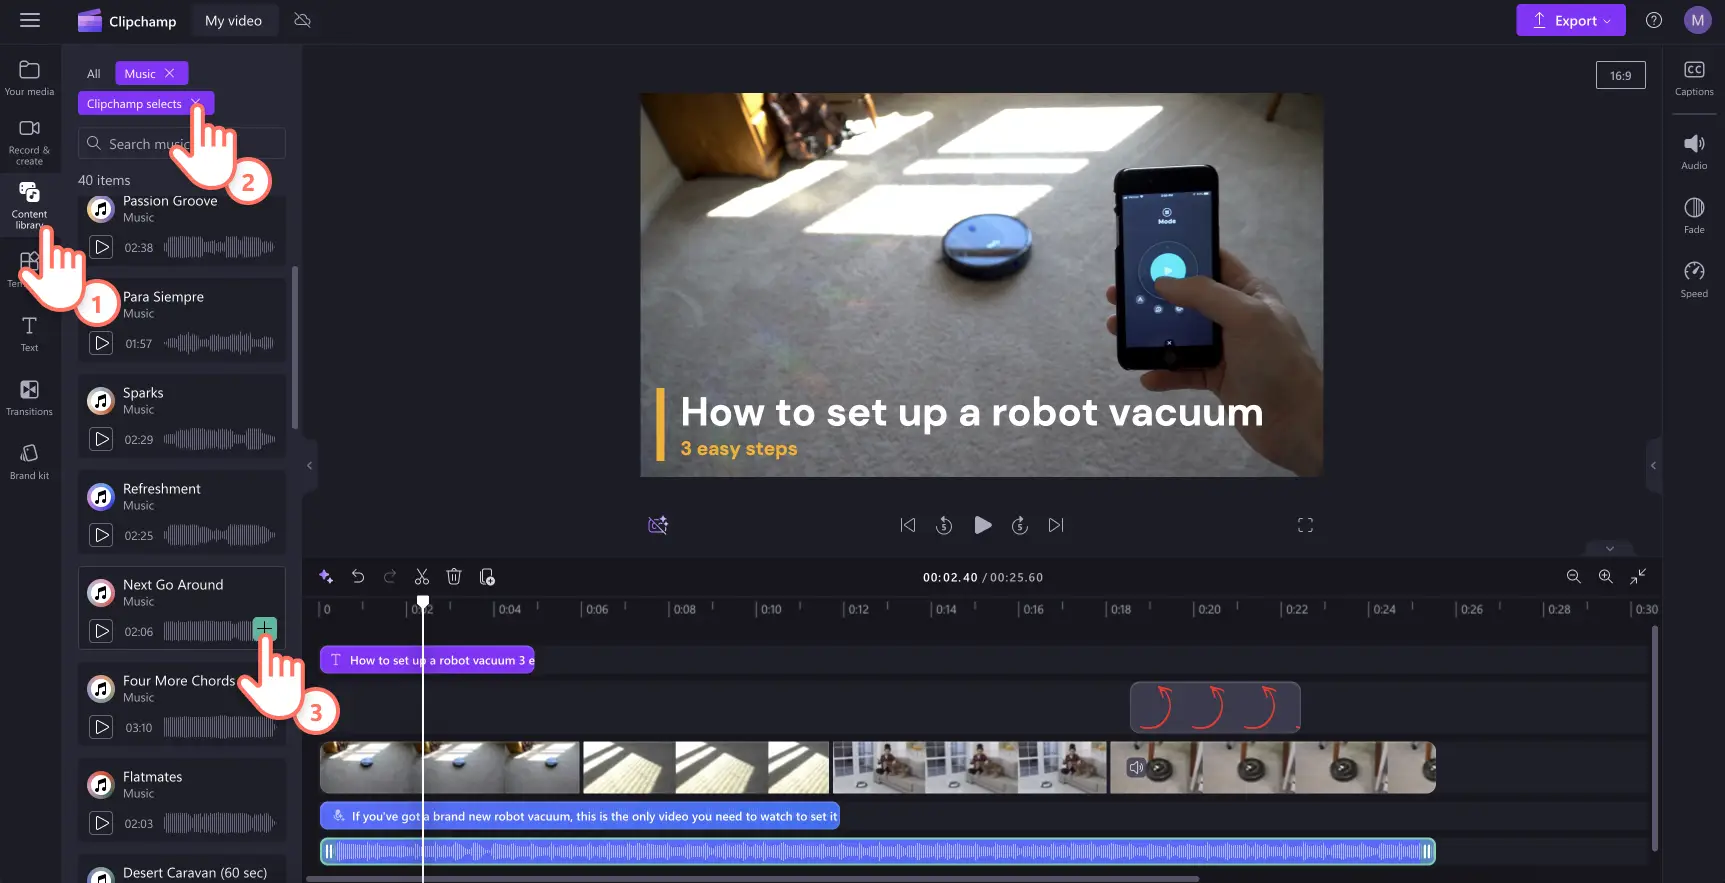Collapse the timeline with chevron
The width and height of the screenshot is (1725, 883).
pos(1610,548)
